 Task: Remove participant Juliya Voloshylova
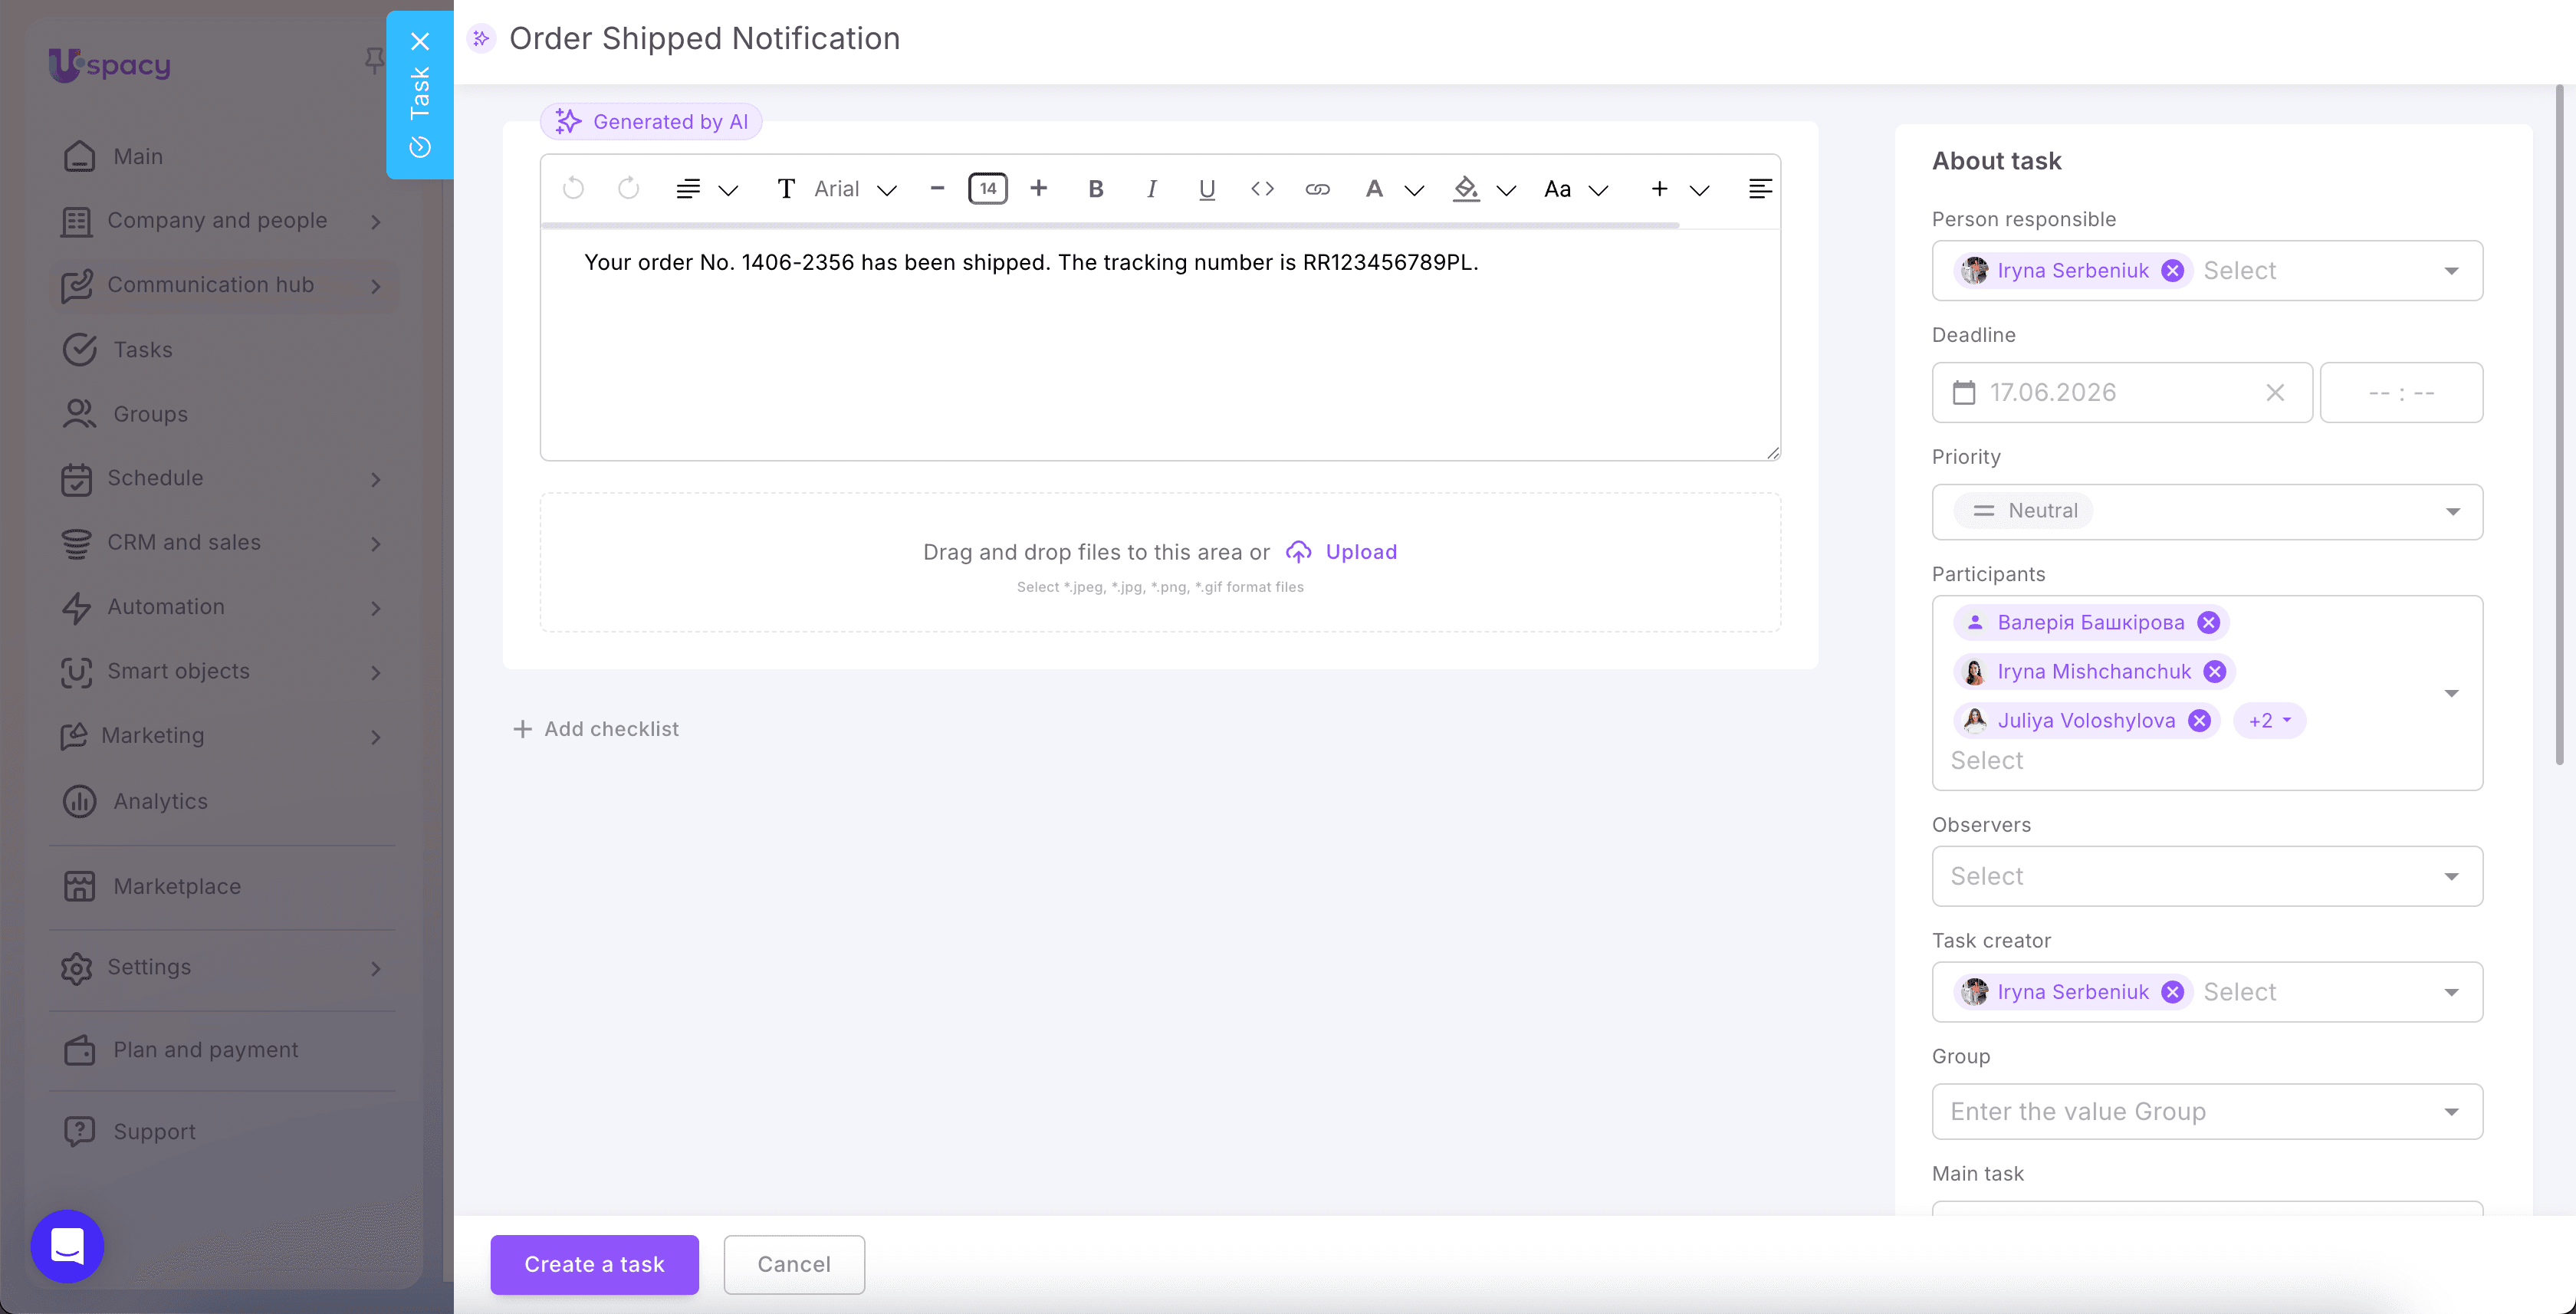(x=2198, y=720)
